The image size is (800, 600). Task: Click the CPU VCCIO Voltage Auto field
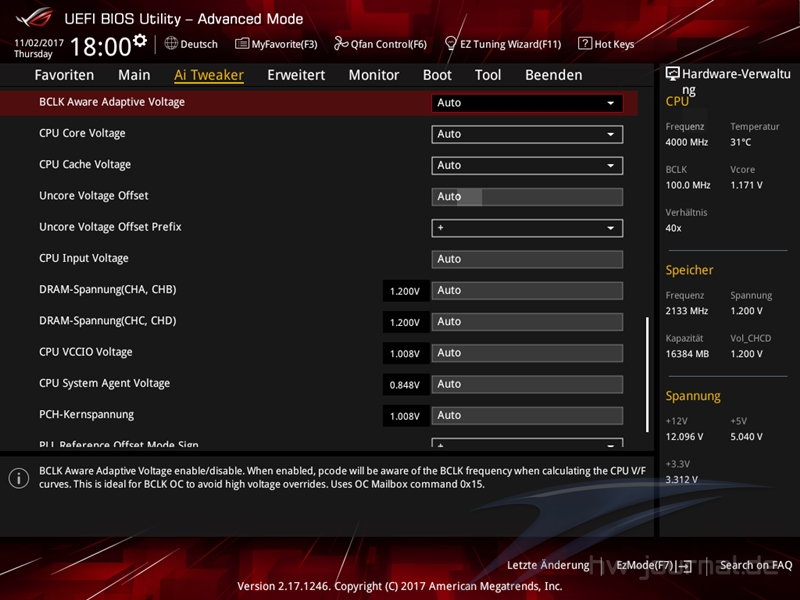tap(527, 353)
